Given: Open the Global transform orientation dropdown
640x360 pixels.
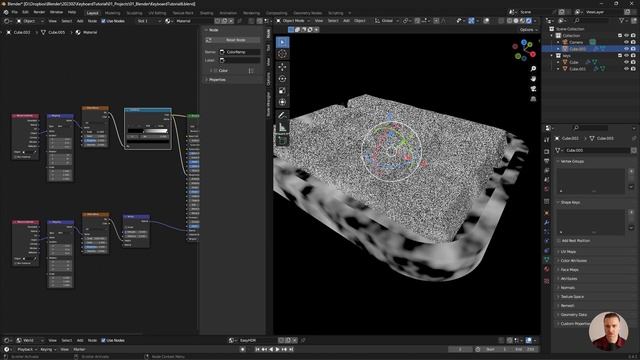Looking at the screenshot, I should pos(387,20).
